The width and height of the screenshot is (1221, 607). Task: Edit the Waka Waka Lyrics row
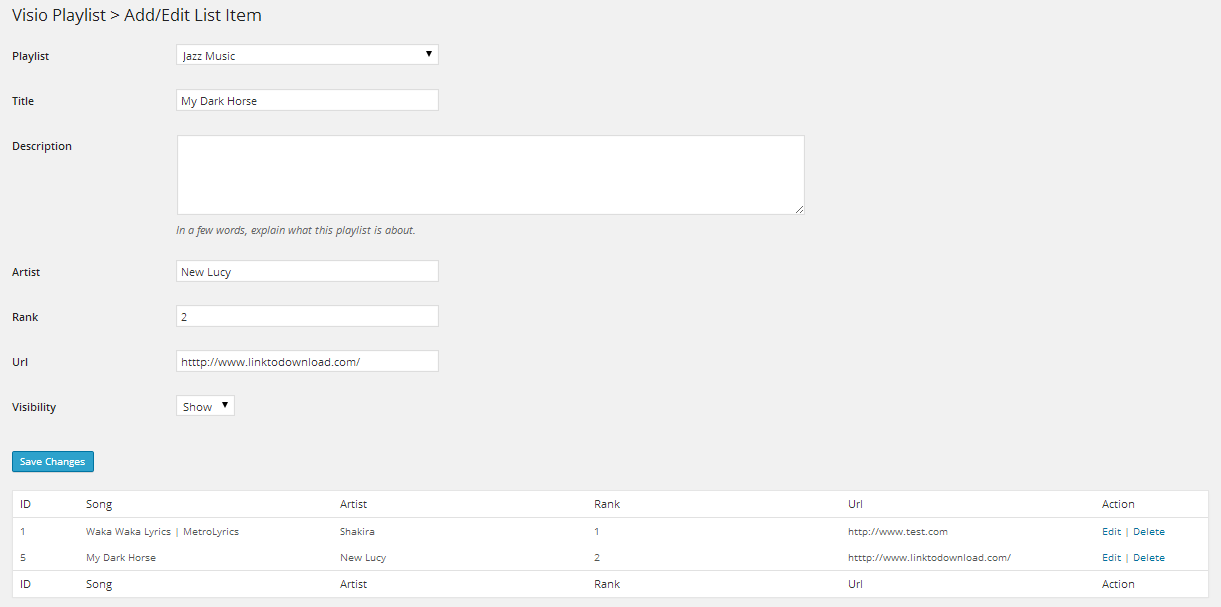click(1111, 532)
